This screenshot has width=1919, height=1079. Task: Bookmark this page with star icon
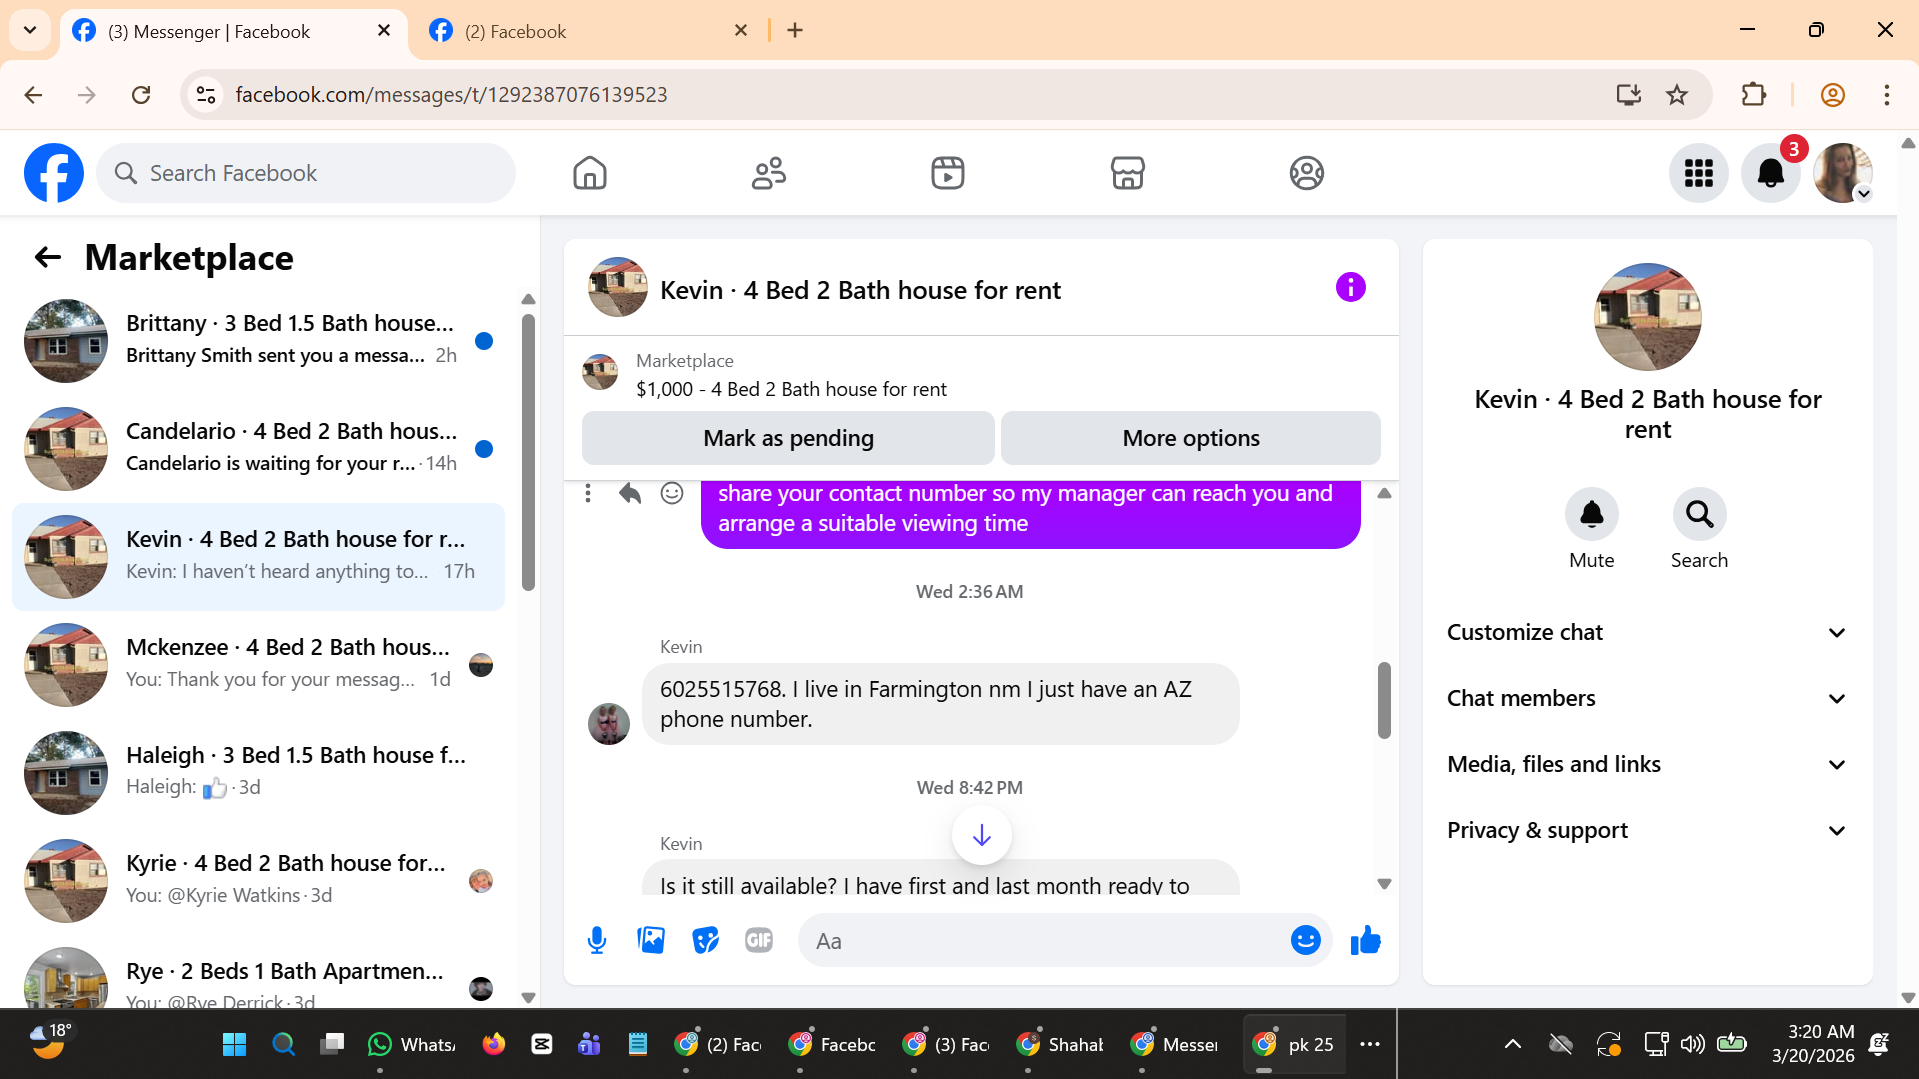(1677, 95)
